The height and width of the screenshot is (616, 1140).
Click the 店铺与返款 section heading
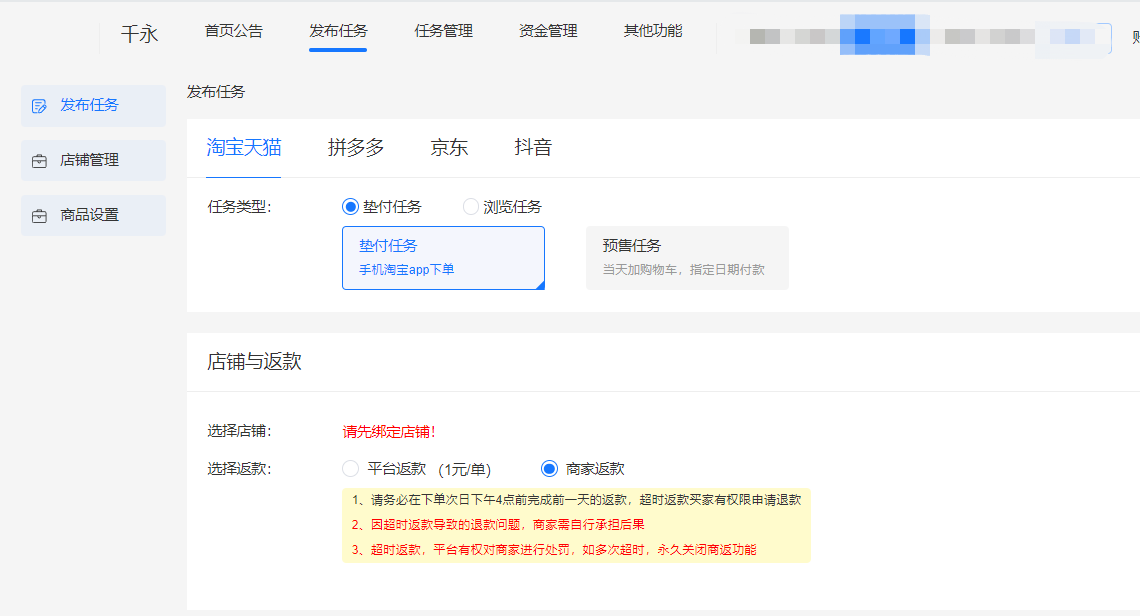click(x=254, y=362)
